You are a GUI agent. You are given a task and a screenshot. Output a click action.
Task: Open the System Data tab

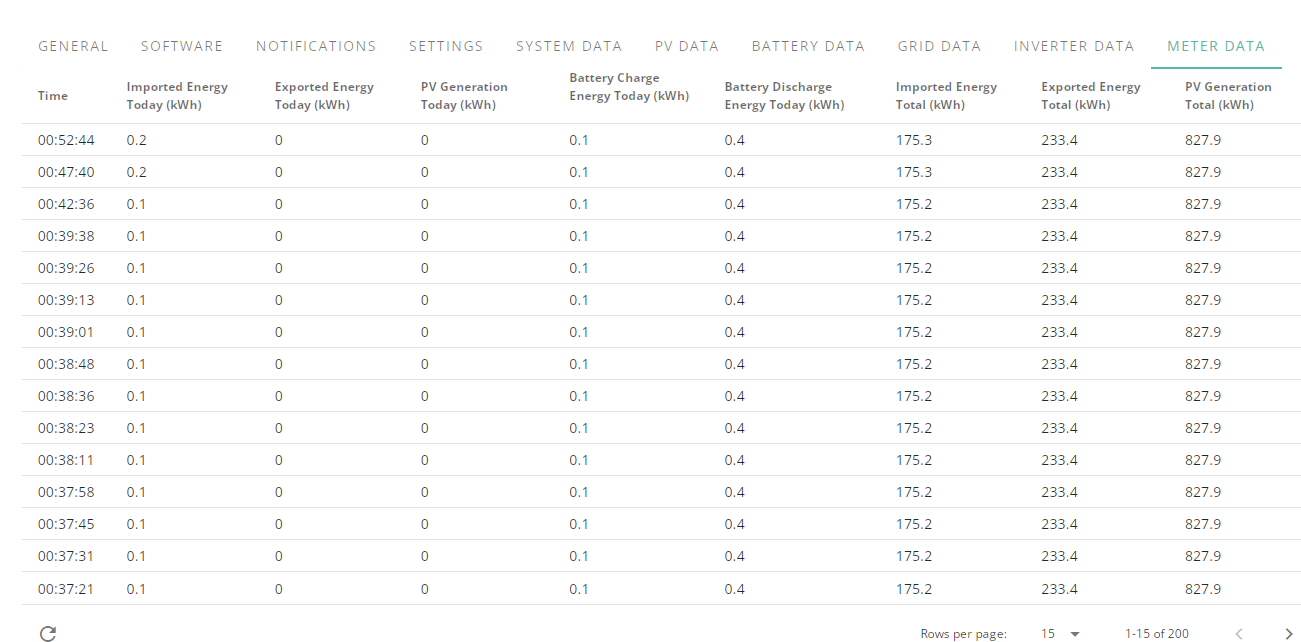click(x=569, y=46)
